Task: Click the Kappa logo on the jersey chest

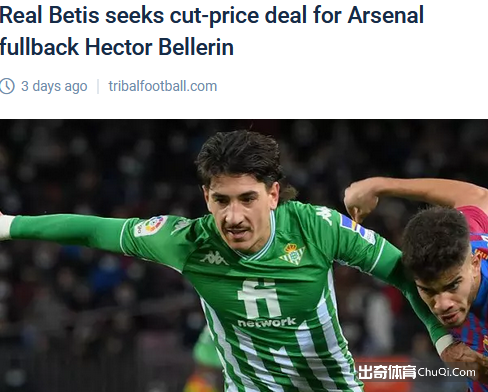Action: [214, 258]
